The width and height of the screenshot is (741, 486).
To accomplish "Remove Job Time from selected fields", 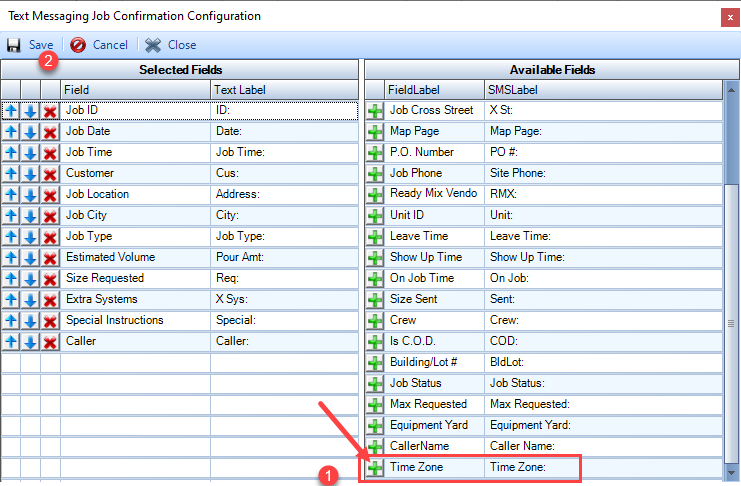I will tap(50, 153).
